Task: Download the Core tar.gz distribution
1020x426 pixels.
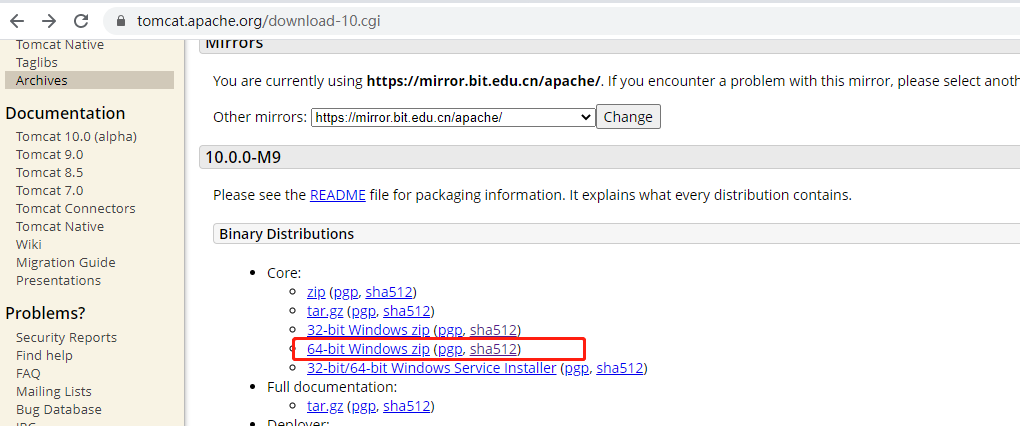Action: click(325, 312)
